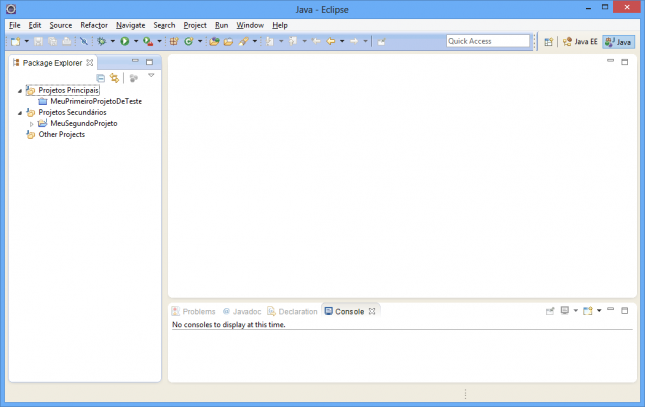Minimize the Package Explorer panel
Image resolution: width=645 pixels, height=407 pixels.
pos(135,61)
